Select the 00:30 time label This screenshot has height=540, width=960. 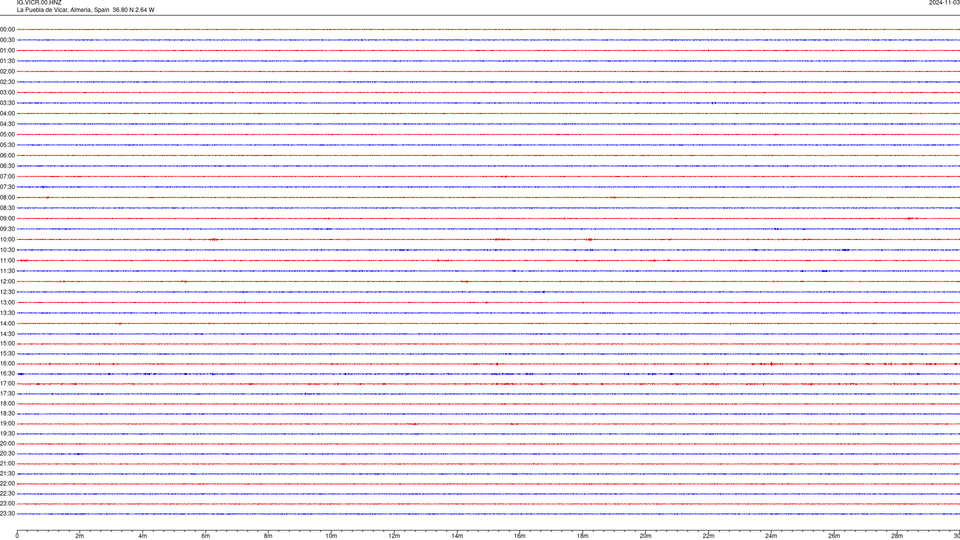tap(7, 40)
